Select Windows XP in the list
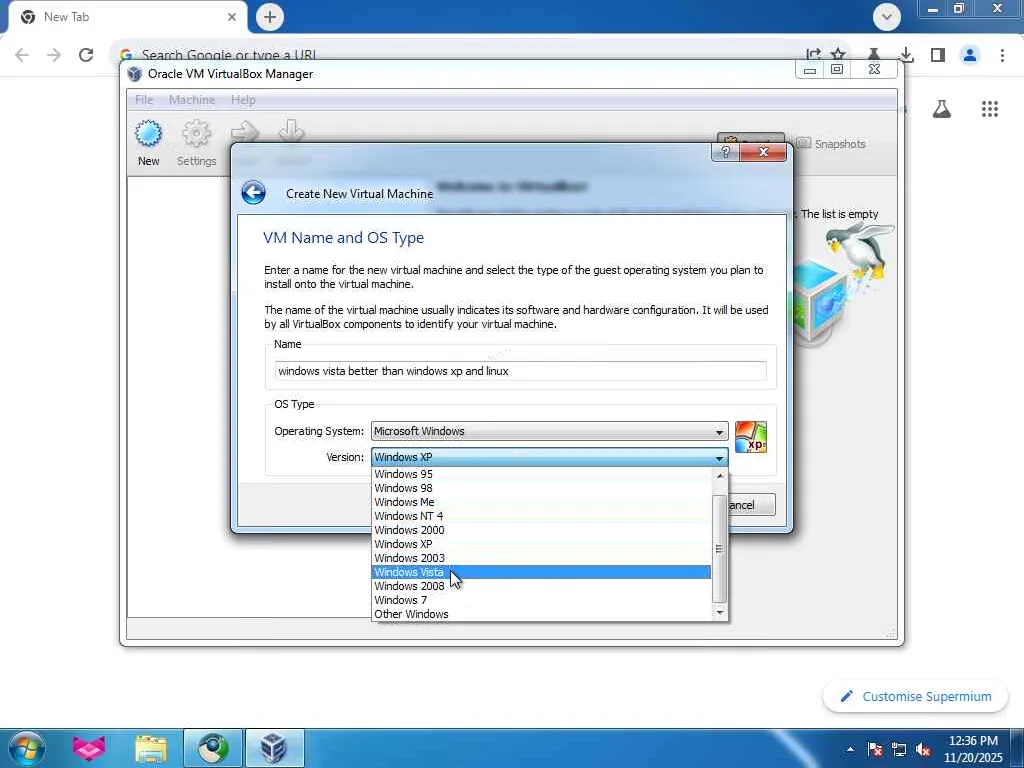The width and height of the screenshot is (1024, 768). click(541, 544)
